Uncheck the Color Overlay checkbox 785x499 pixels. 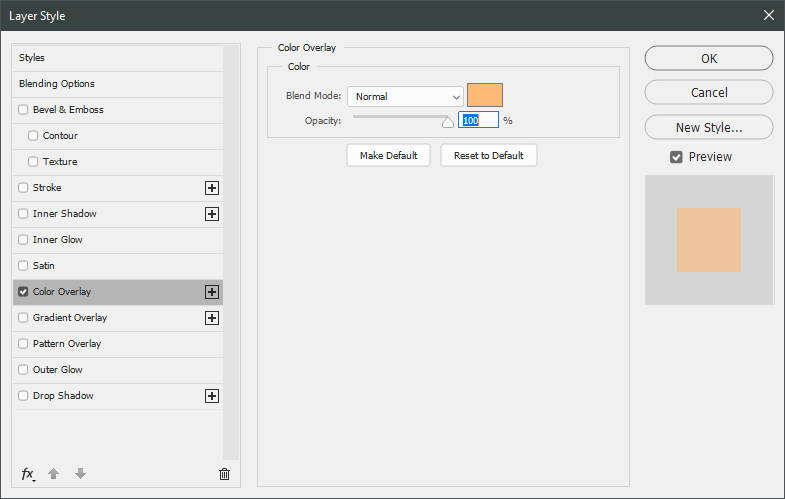tap(23, 292)
